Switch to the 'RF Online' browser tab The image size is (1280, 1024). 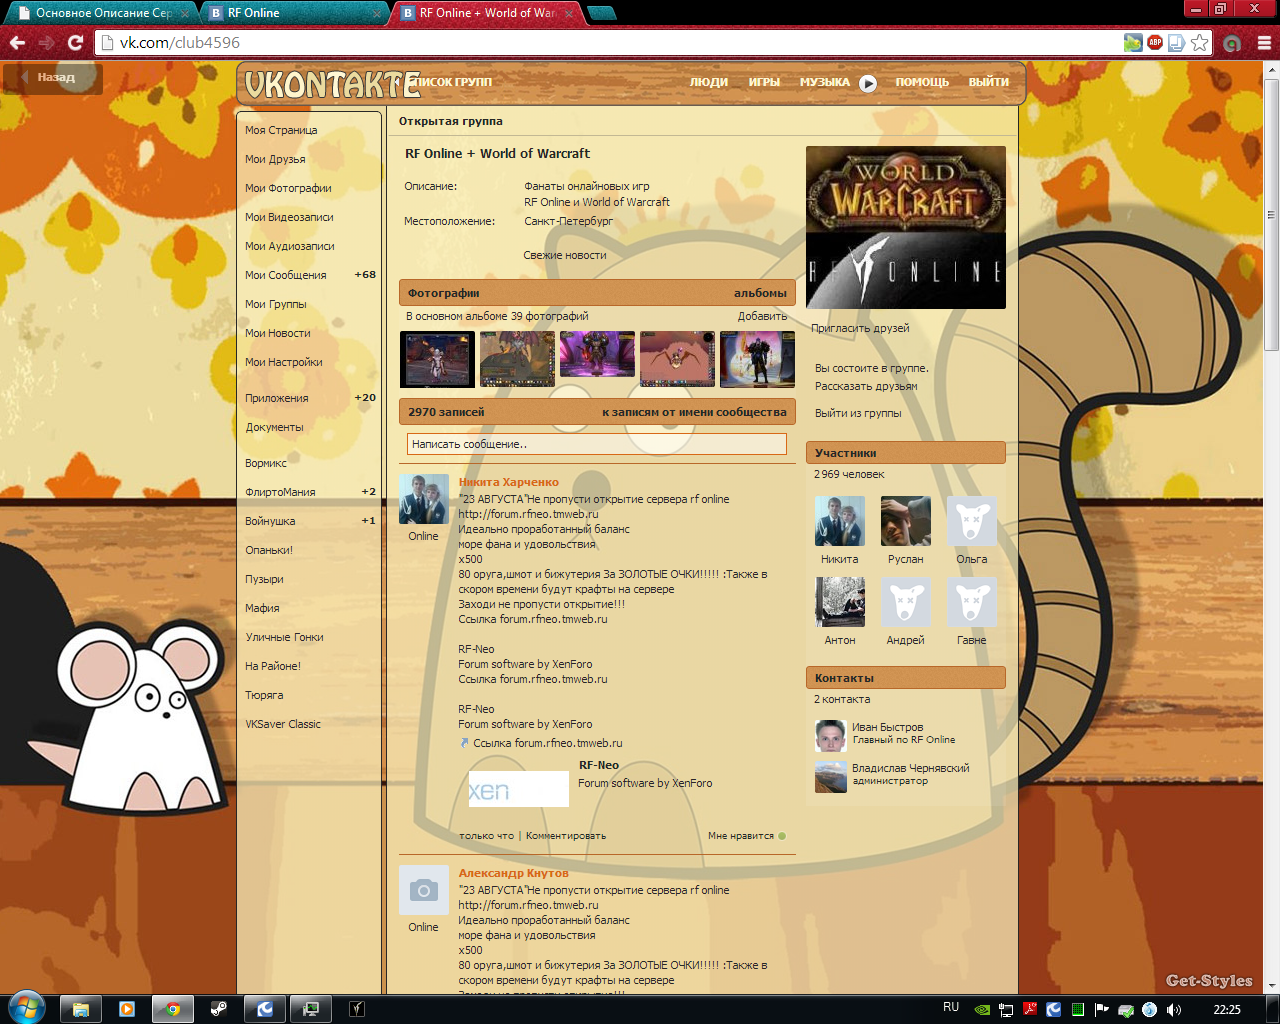point(295,13)
